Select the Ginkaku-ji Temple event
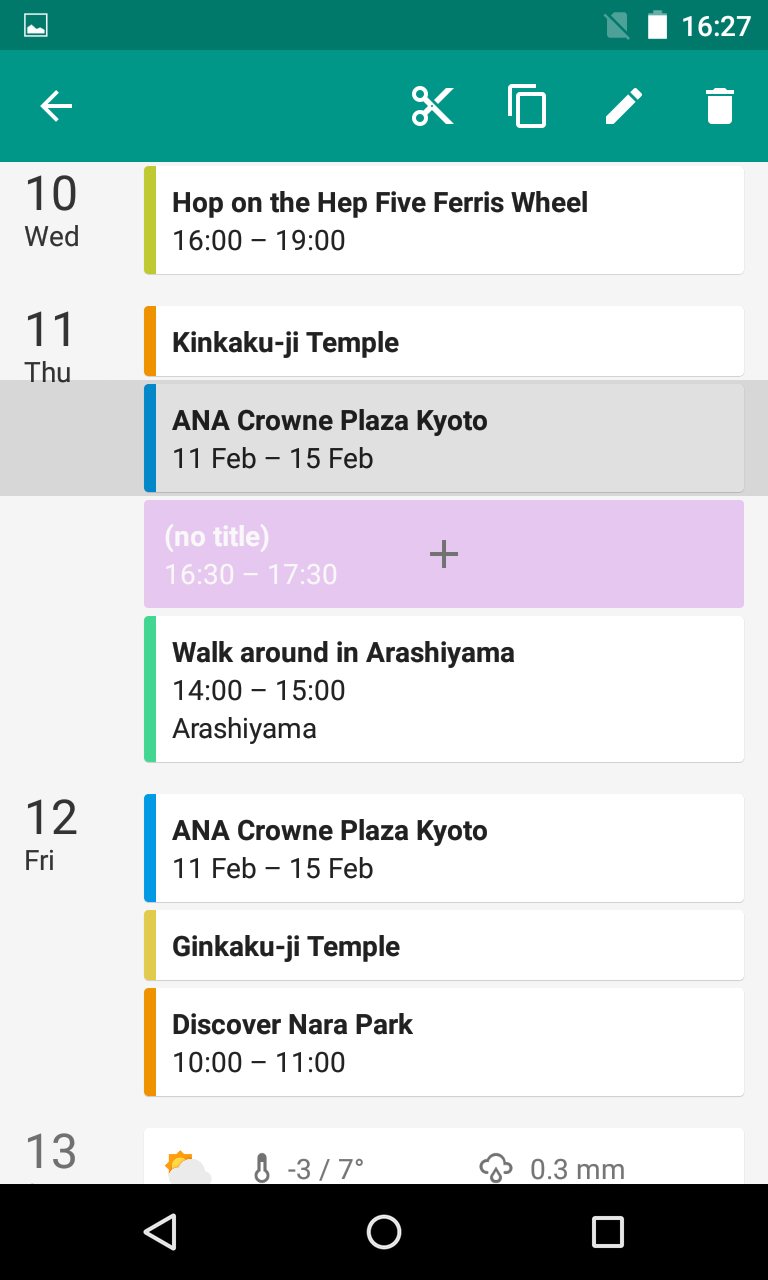The image size is (768, 1280). click(444, 946)
